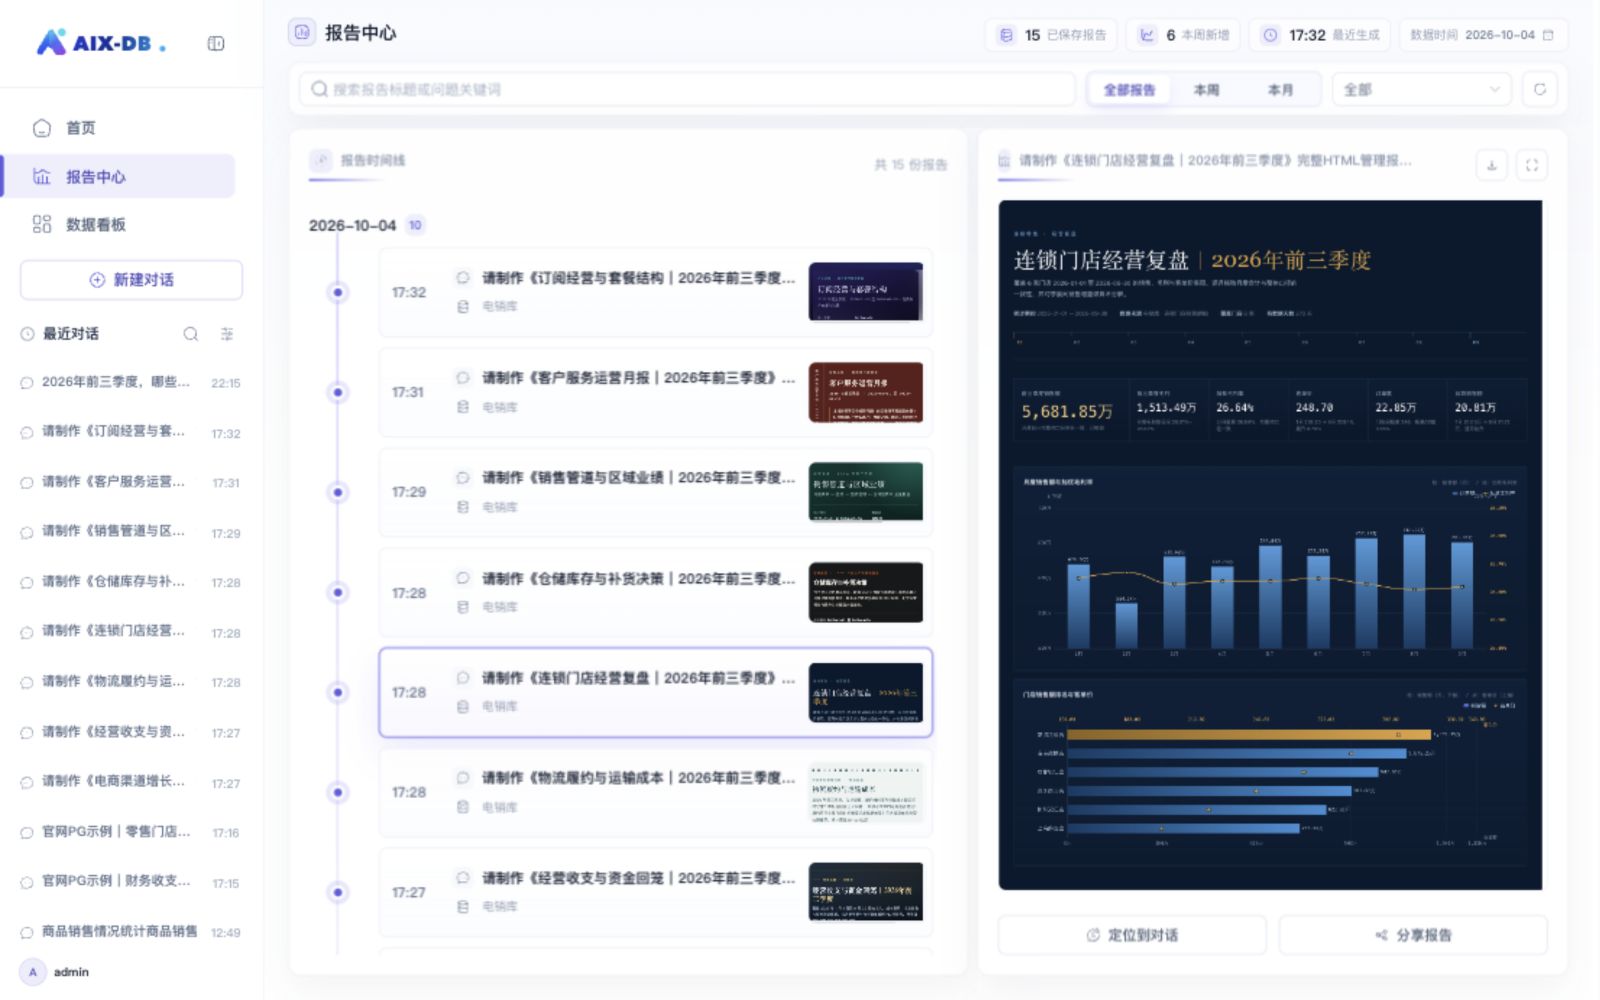
Task: Expand report preview to fullscreen
Action: pyautogui.click(x=1532, y=165)
